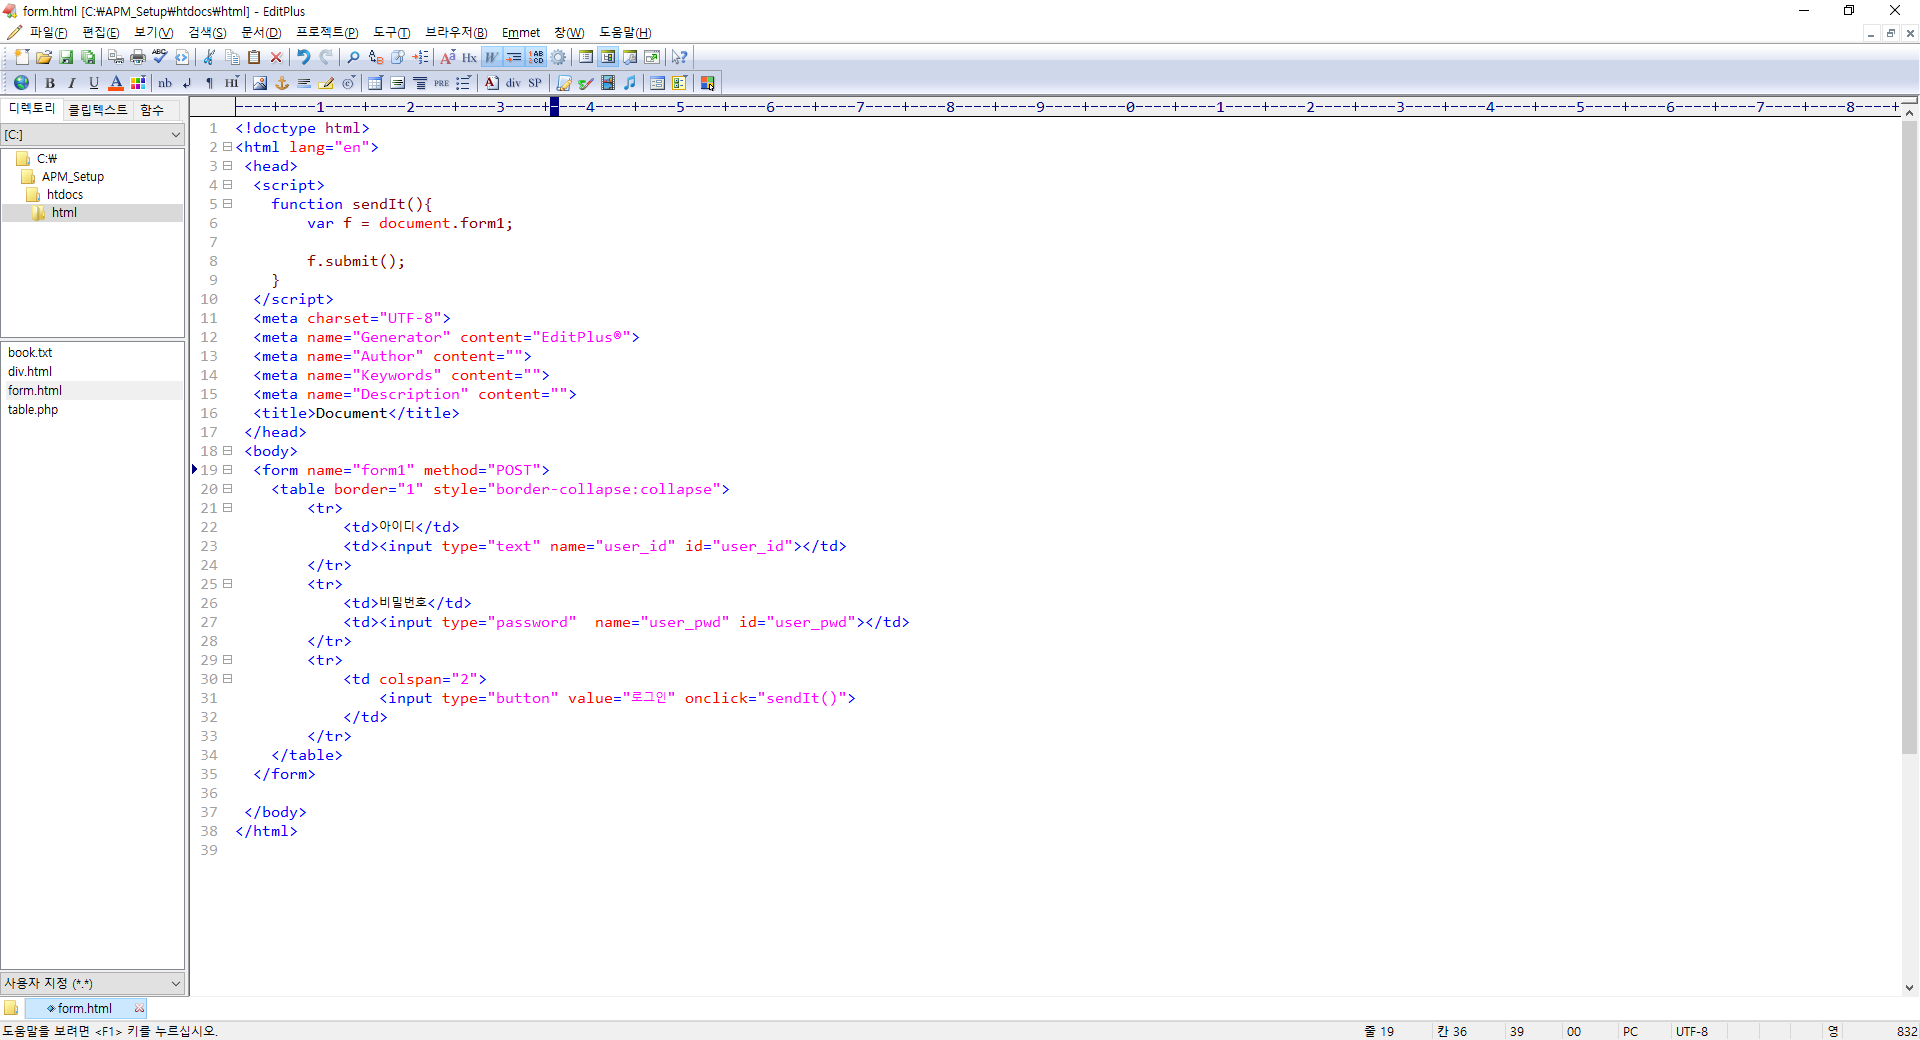Open the 파일(F) menu
The image size is (1920, 1040).
(48, 33)
